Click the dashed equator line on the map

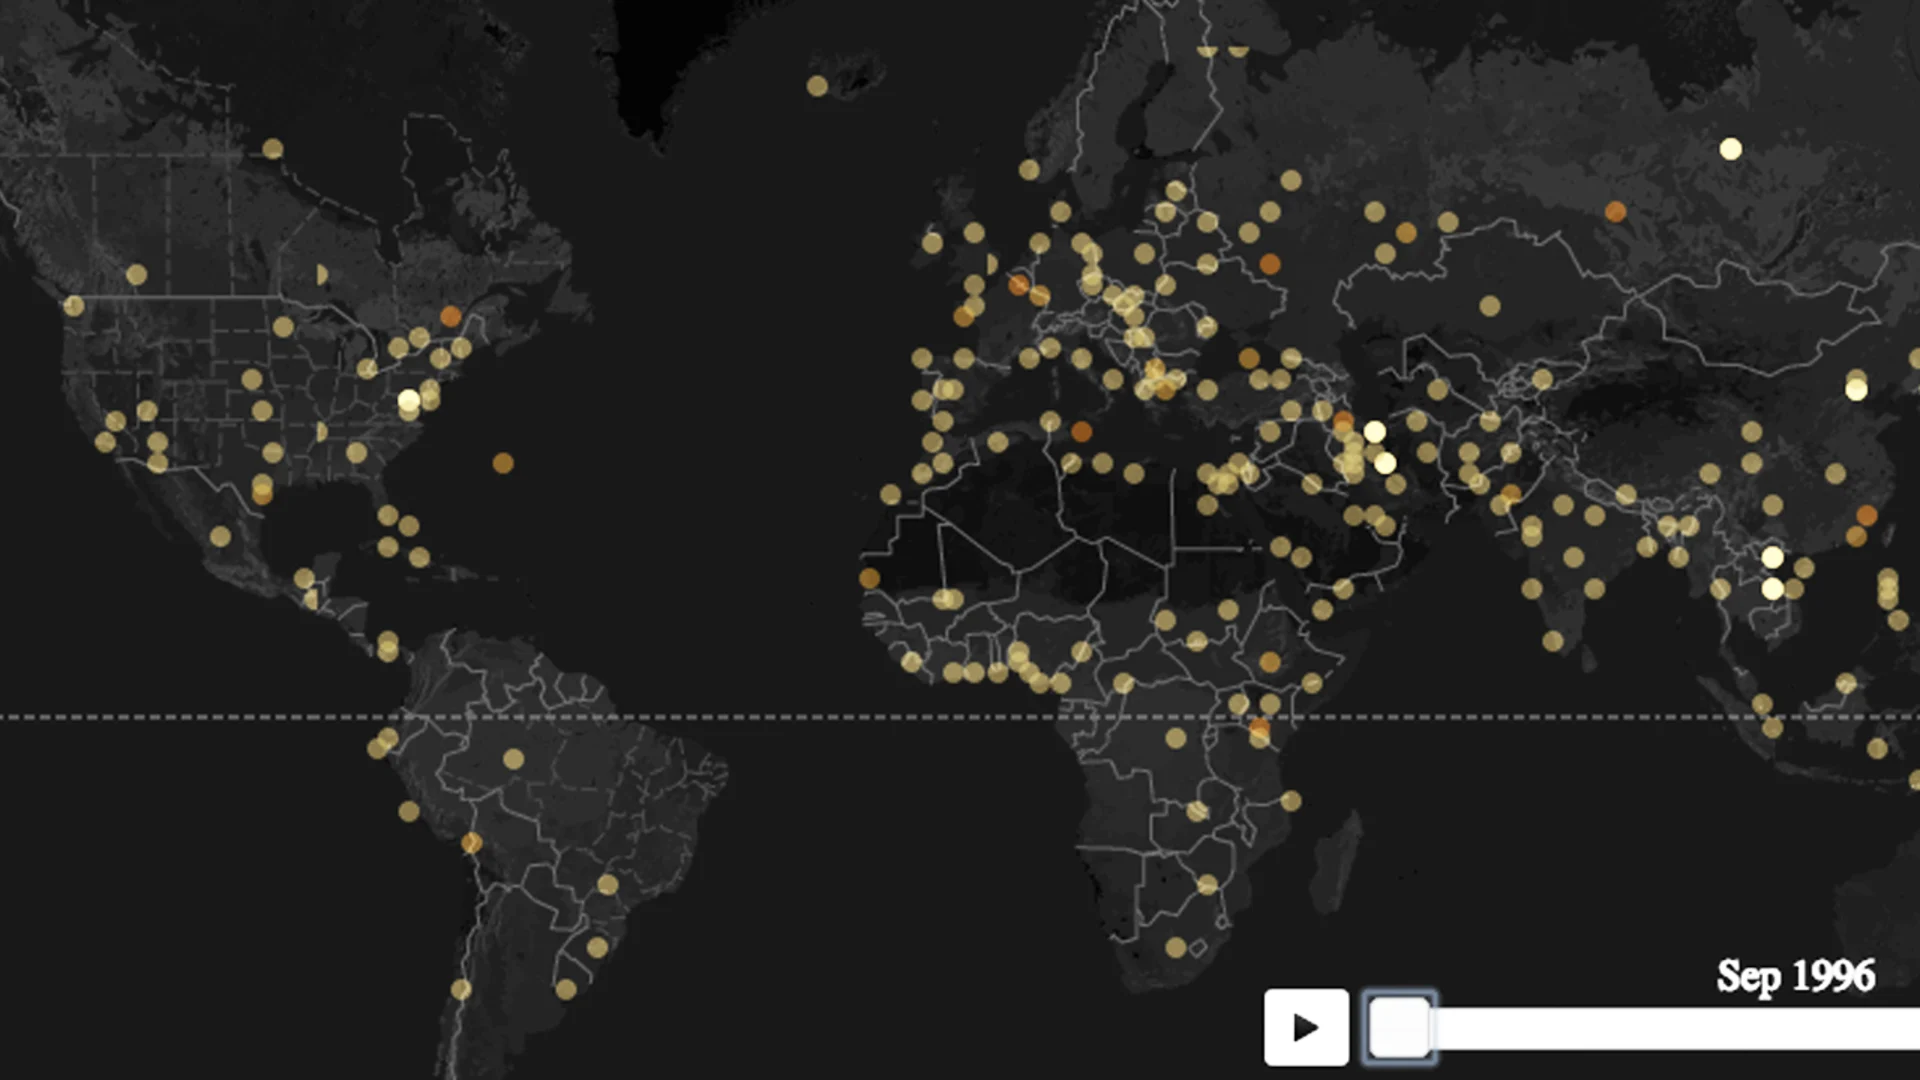click(700, 716)
